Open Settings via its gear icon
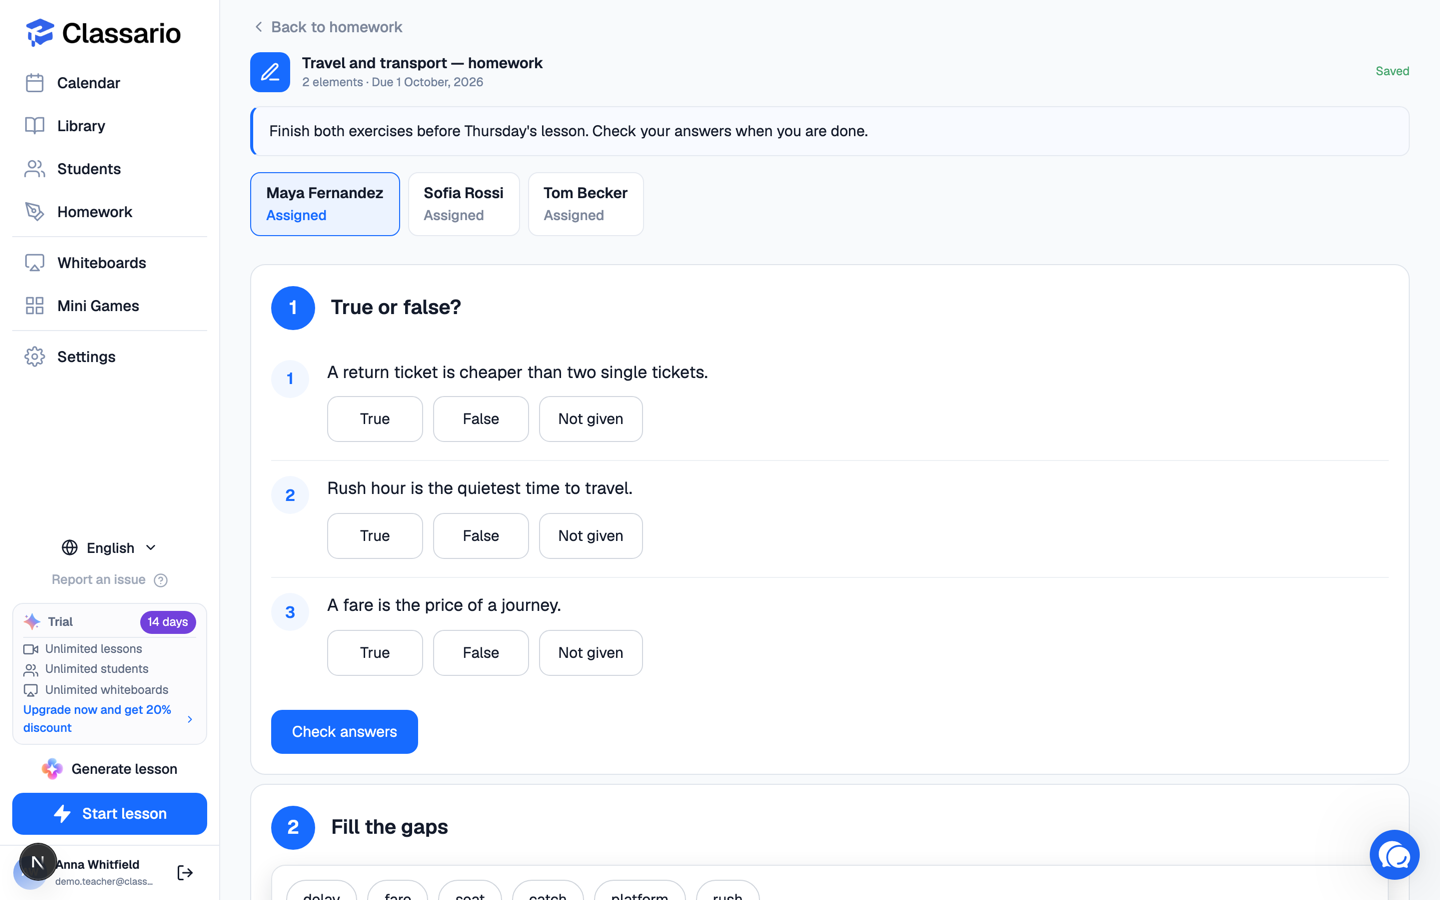 click(x=35, y=357)
